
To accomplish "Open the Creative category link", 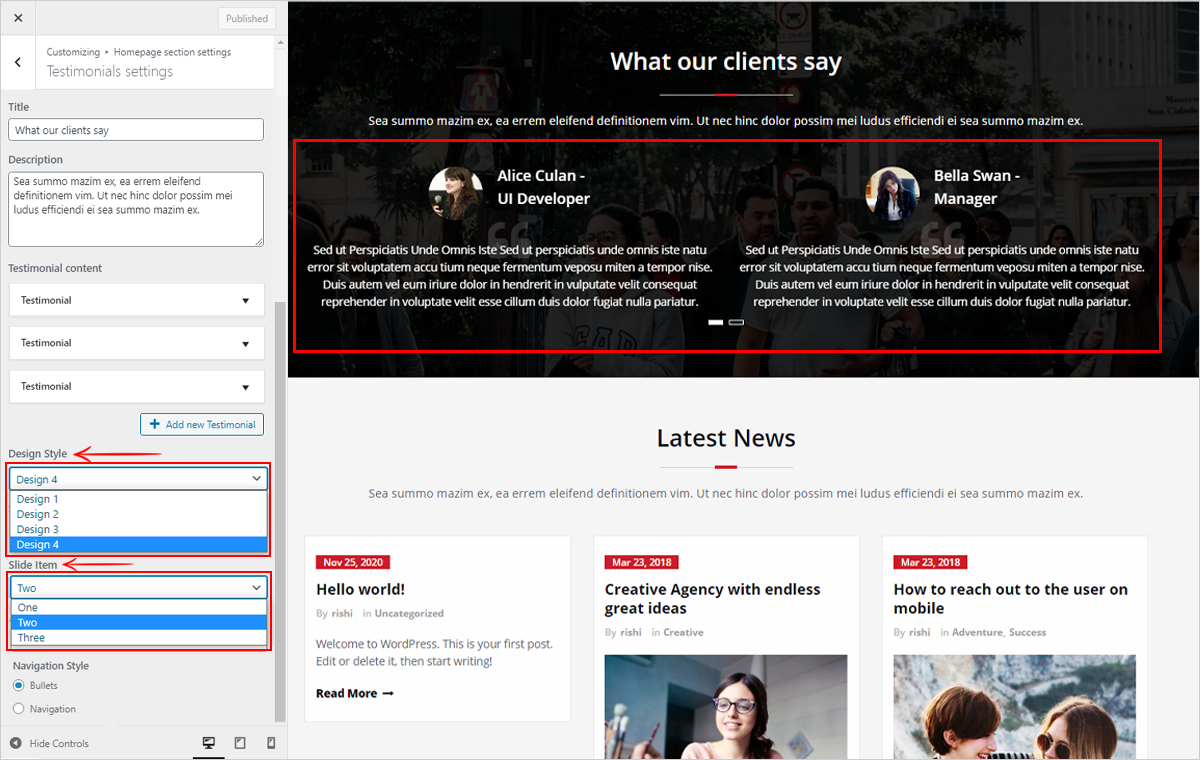I will click(683, 632).
